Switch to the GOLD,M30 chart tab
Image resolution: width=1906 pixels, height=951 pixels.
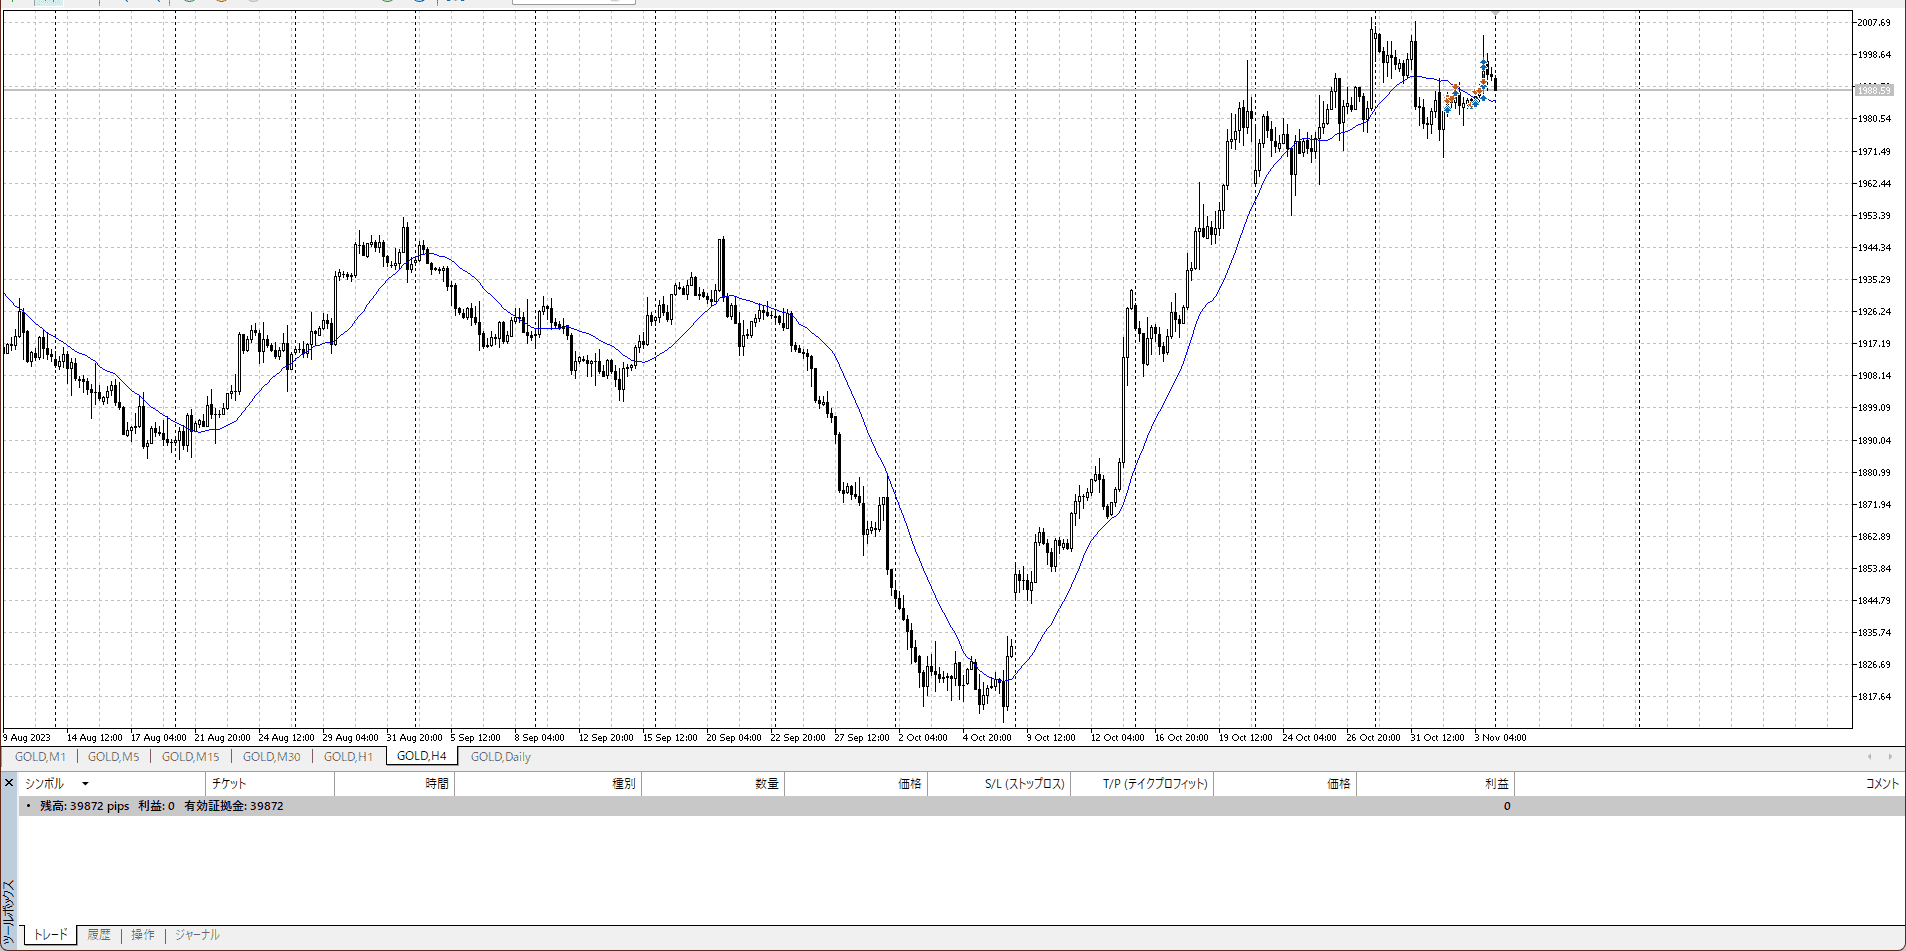coord(271,757)
